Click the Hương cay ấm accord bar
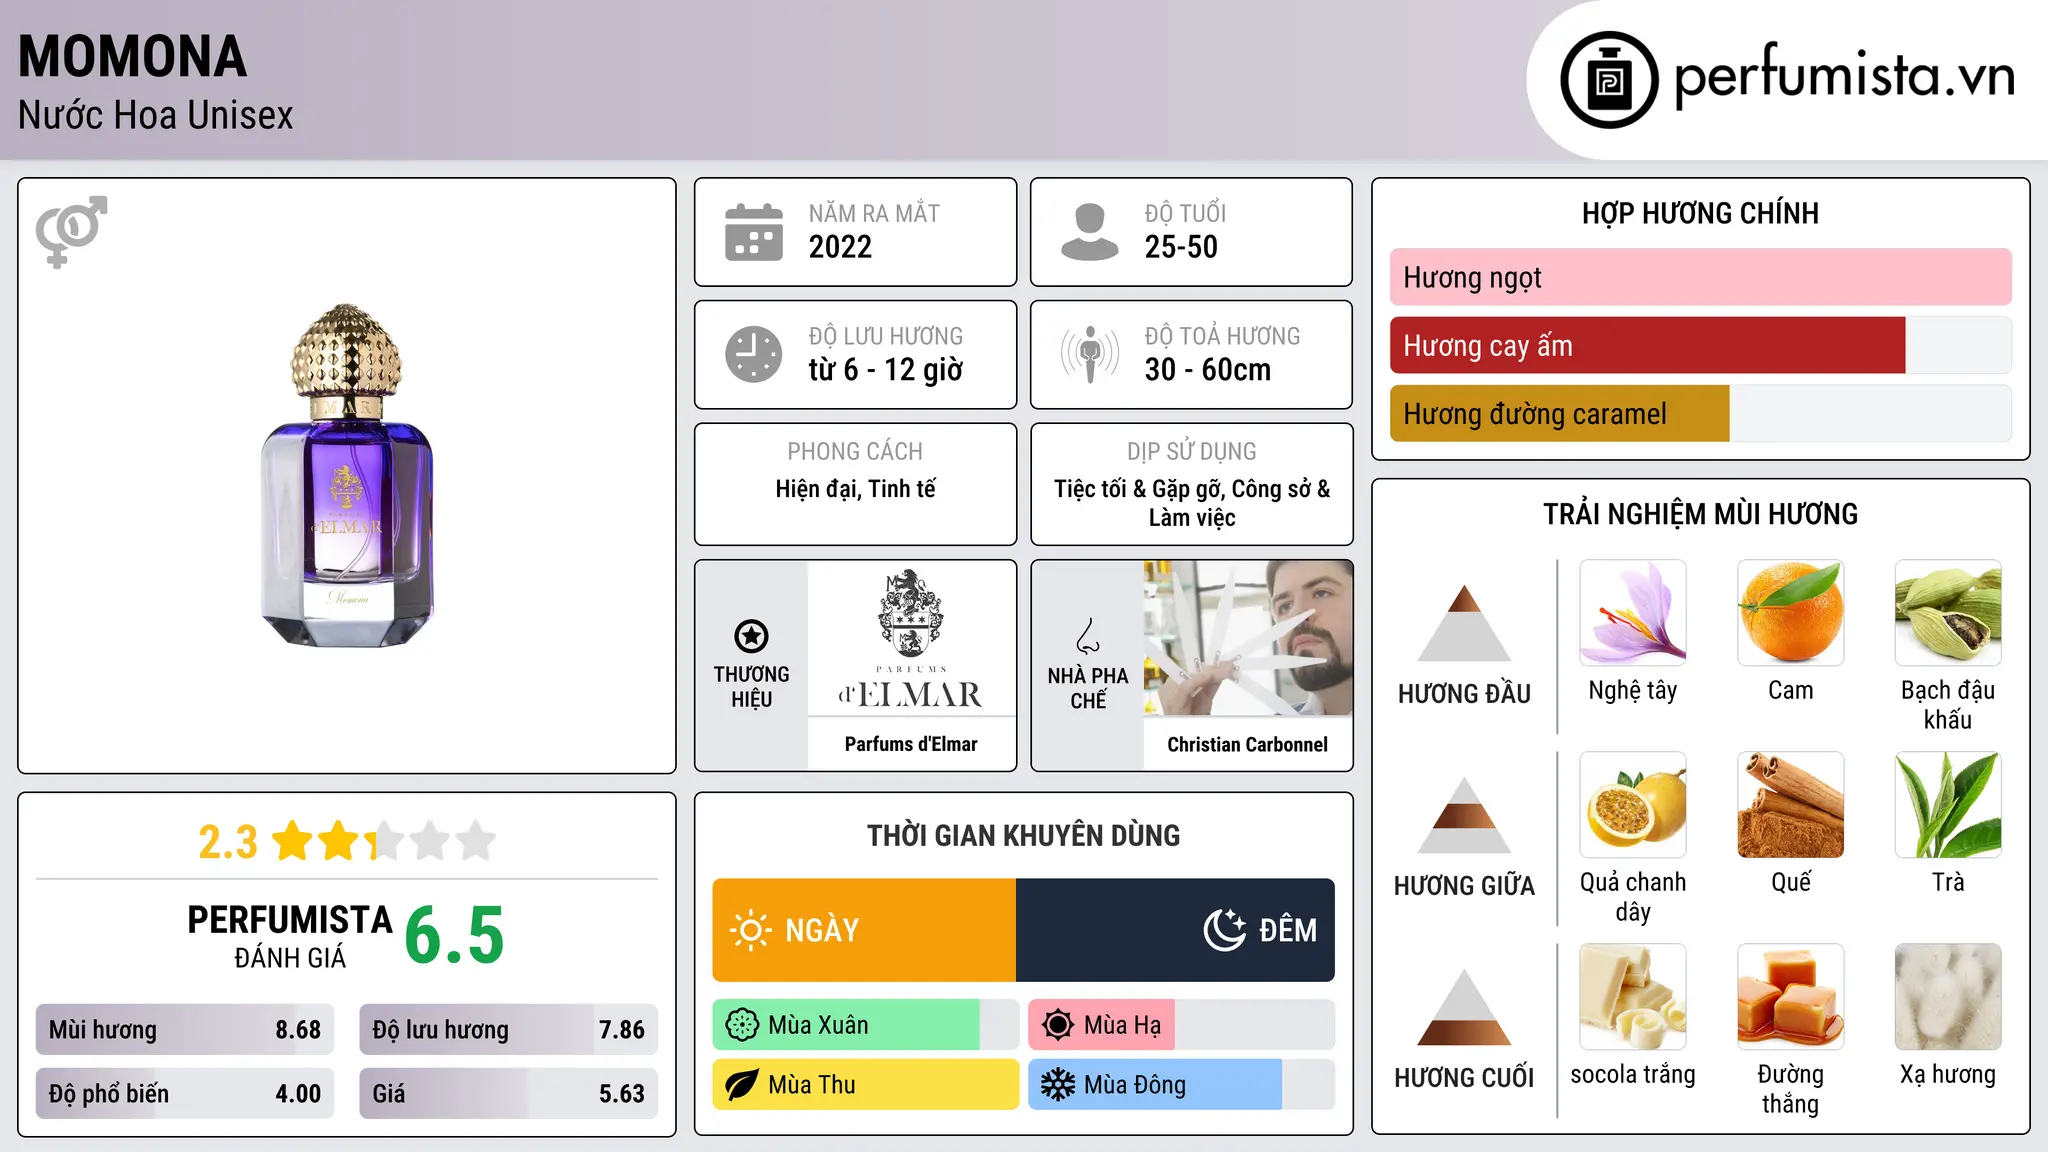The height and width of the screenshot is (1152, 2048). click(x=1700, y=345)
